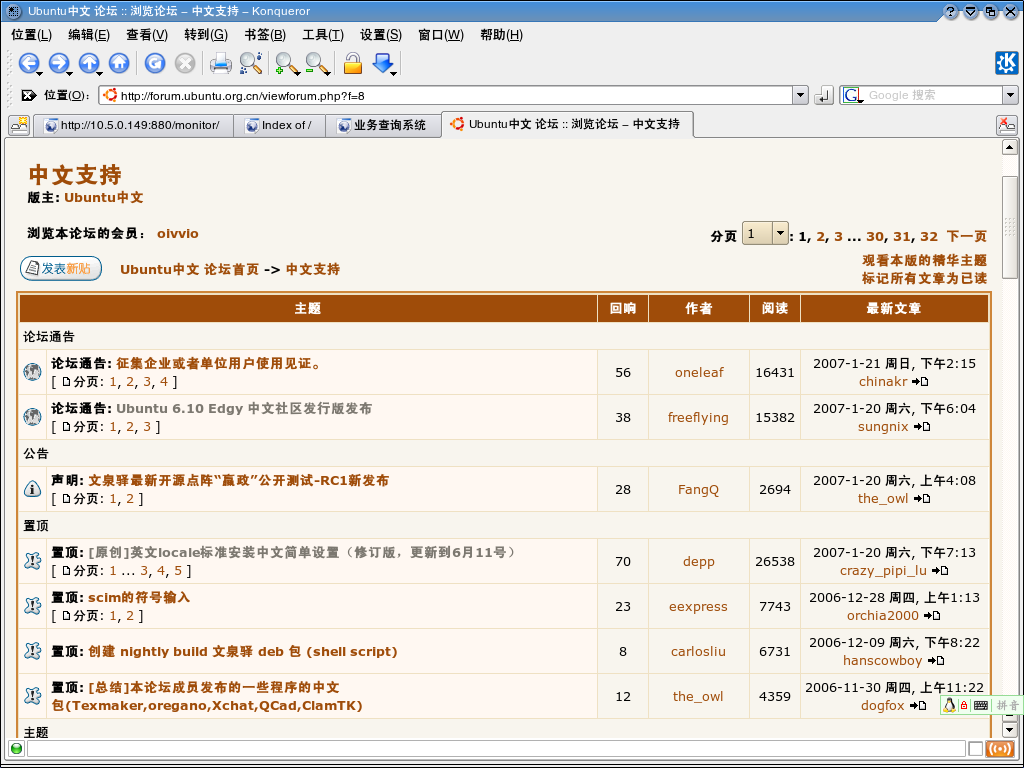This screenshot has height=768, width=1024.
Task: Open author profile link depp
Action: (698, 562)
